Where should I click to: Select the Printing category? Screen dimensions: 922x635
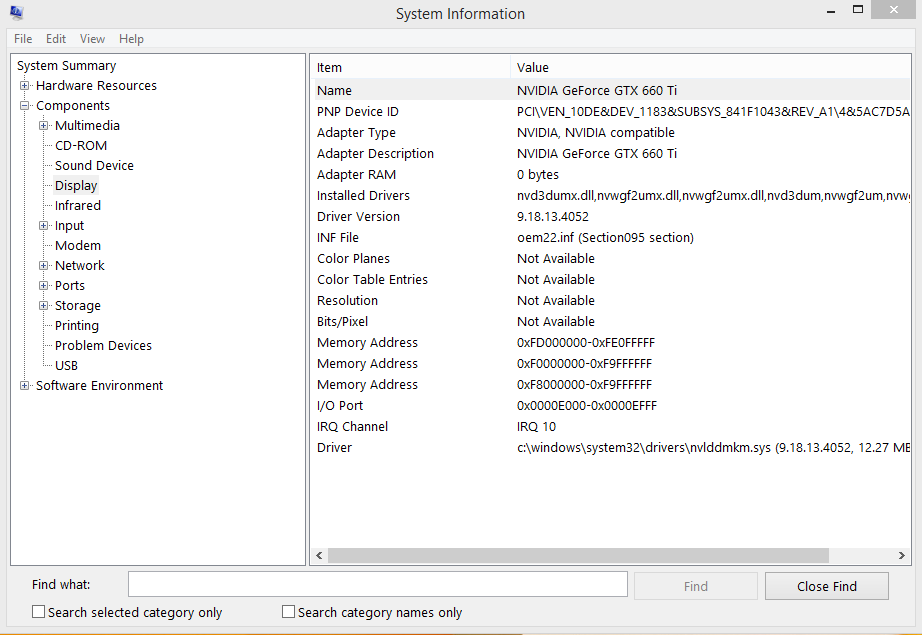tap(76, 325)
